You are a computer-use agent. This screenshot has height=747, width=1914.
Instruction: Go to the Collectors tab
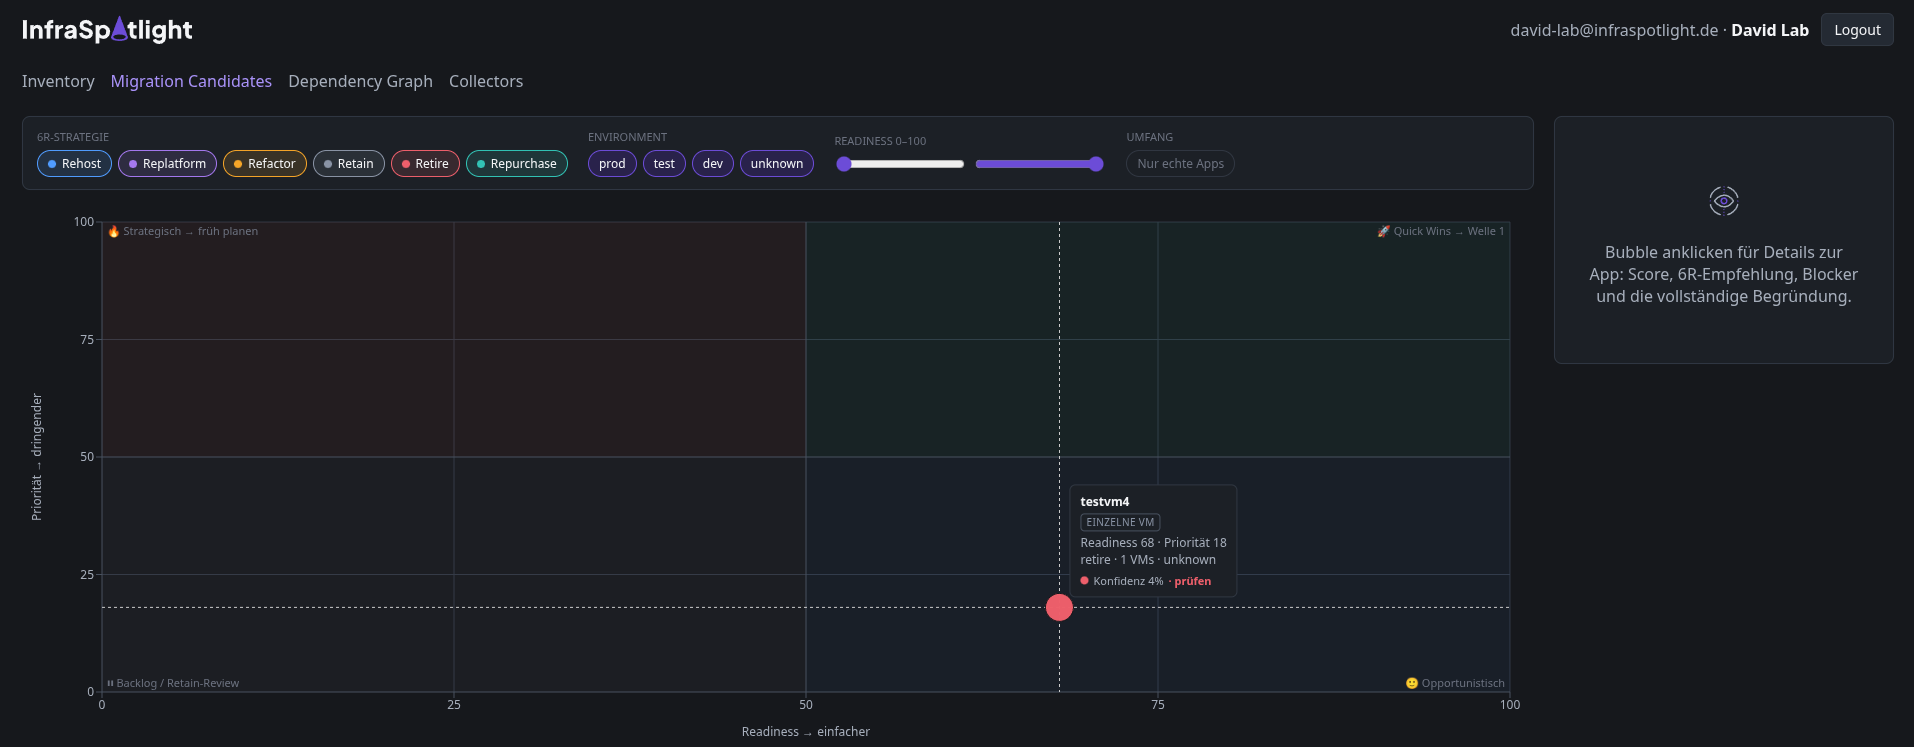tap(486, 81)
